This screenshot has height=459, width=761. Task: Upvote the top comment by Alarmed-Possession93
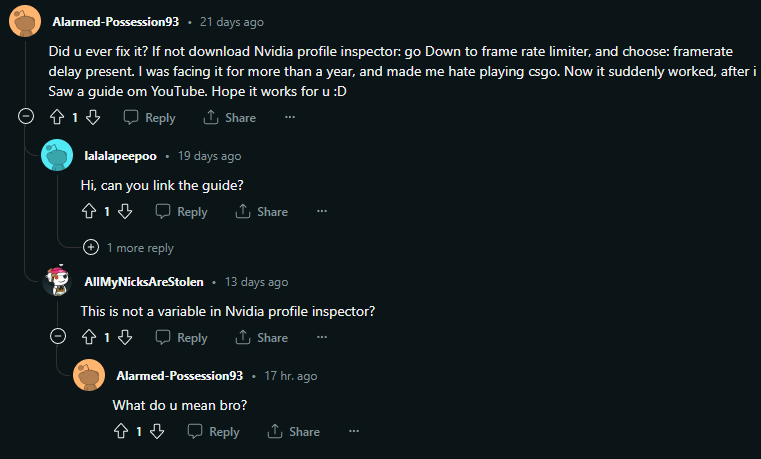click(57, 117)
